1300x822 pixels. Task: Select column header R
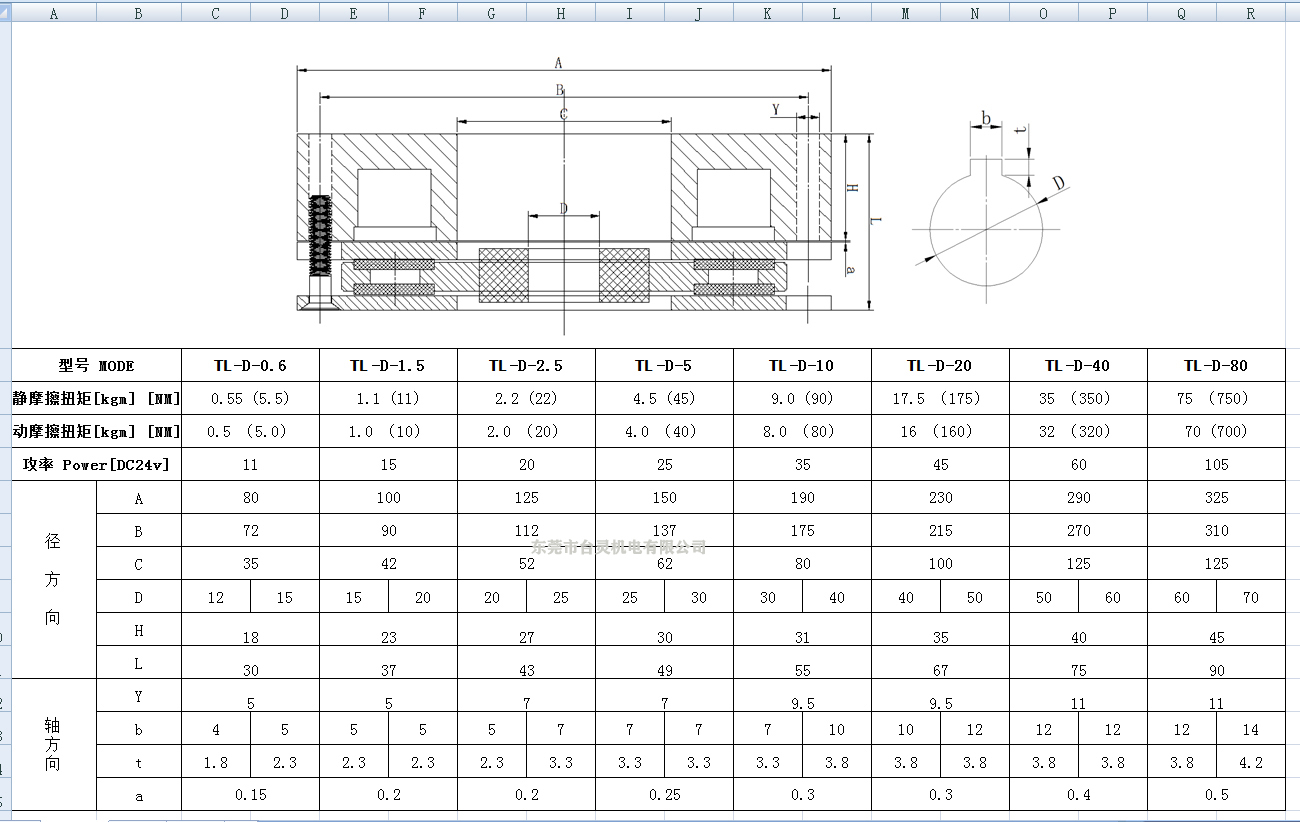[x=1249, y=12]
